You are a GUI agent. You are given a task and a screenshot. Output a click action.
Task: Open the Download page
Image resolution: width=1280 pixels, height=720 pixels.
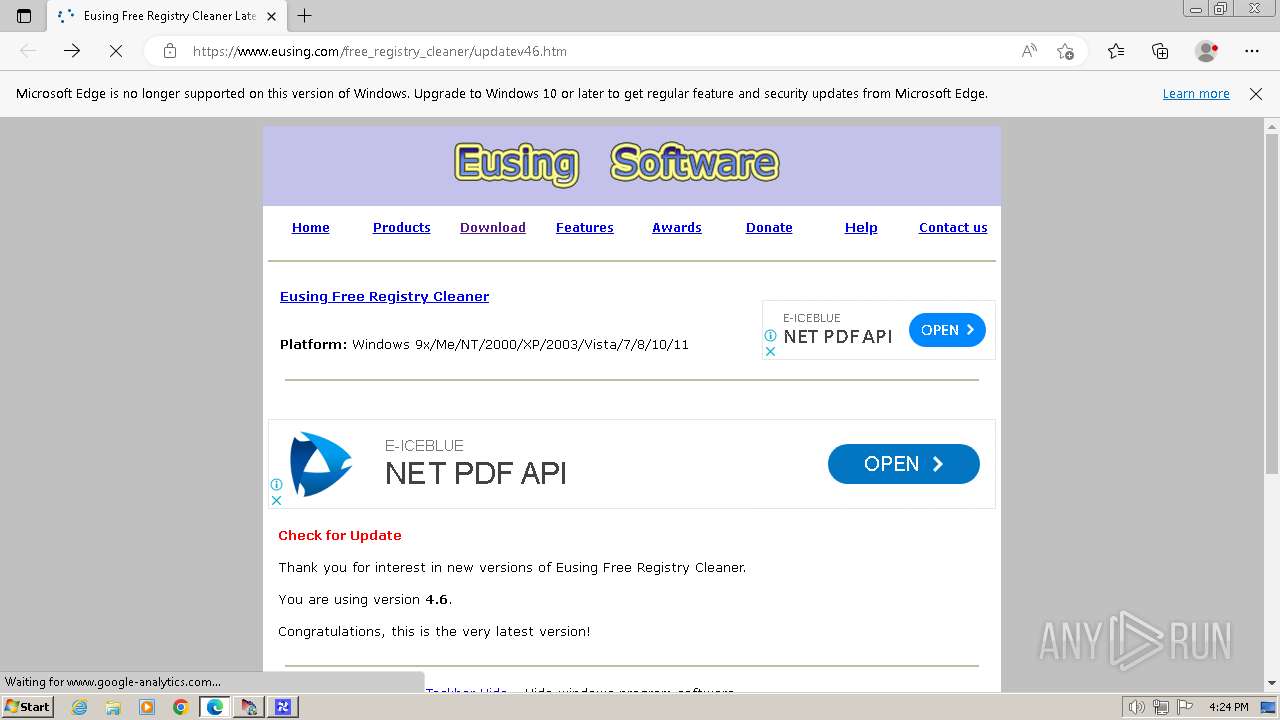pos(492,227)
